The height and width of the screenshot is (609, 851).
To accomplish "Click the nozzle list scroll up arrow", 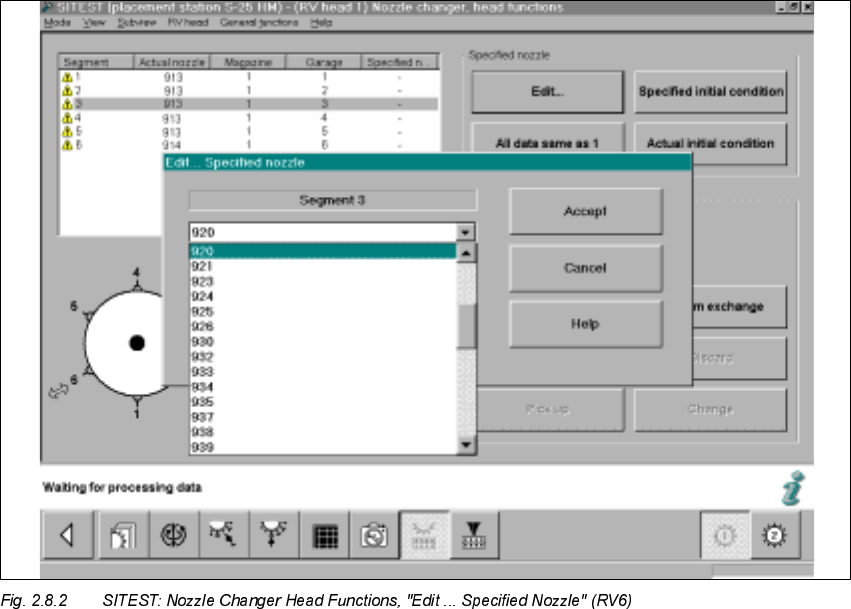I will [466, 253].
